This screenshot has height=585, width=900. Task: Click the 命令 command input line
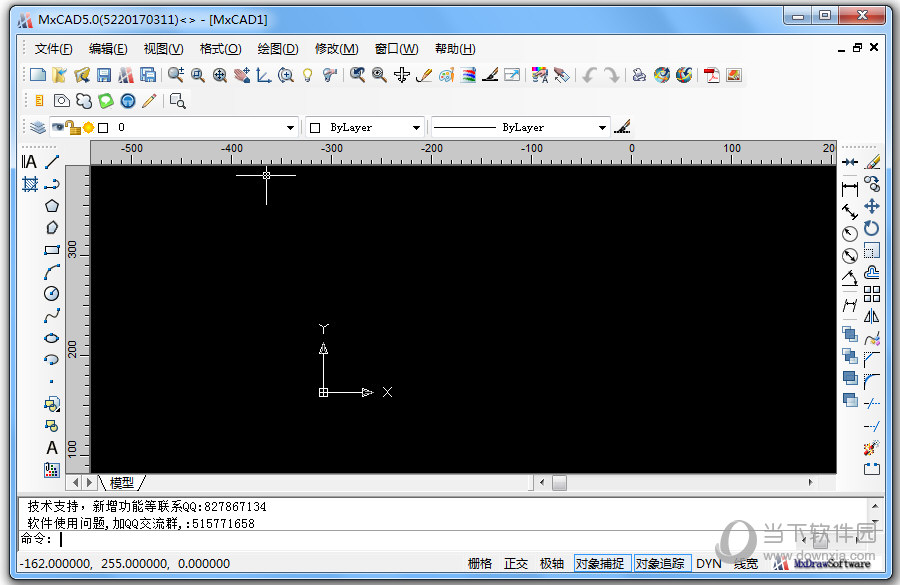443,539
